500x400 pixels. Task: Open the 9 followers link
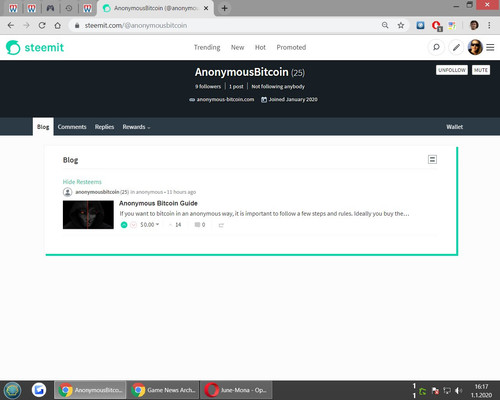[x=208, y=86]
